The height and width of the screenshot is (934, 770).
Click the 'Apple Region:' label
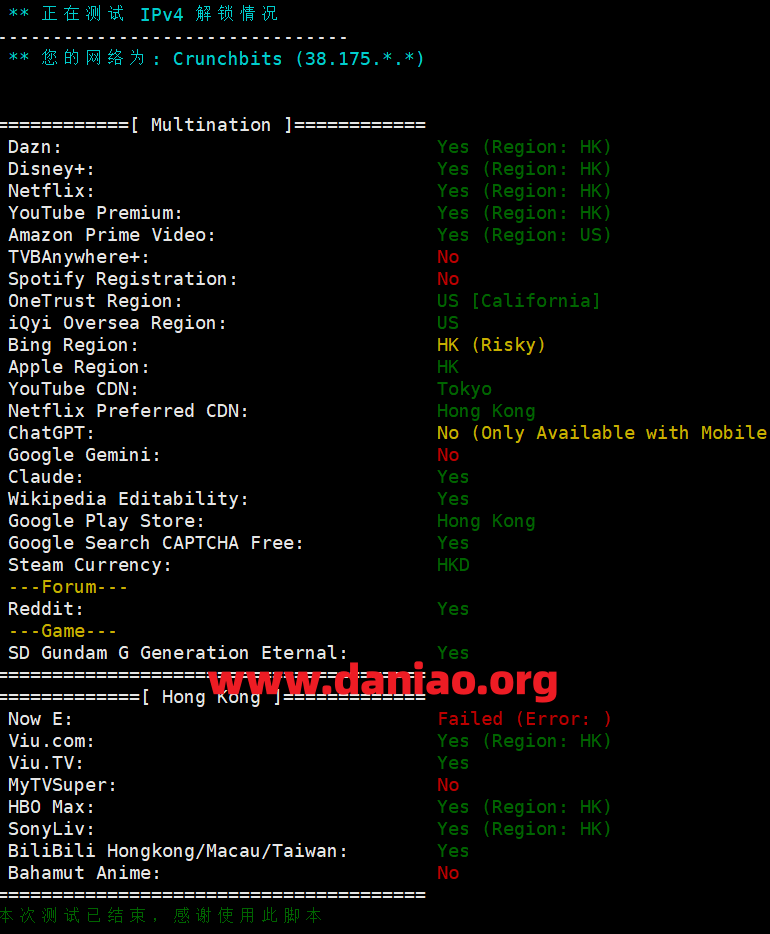[79, 368]
